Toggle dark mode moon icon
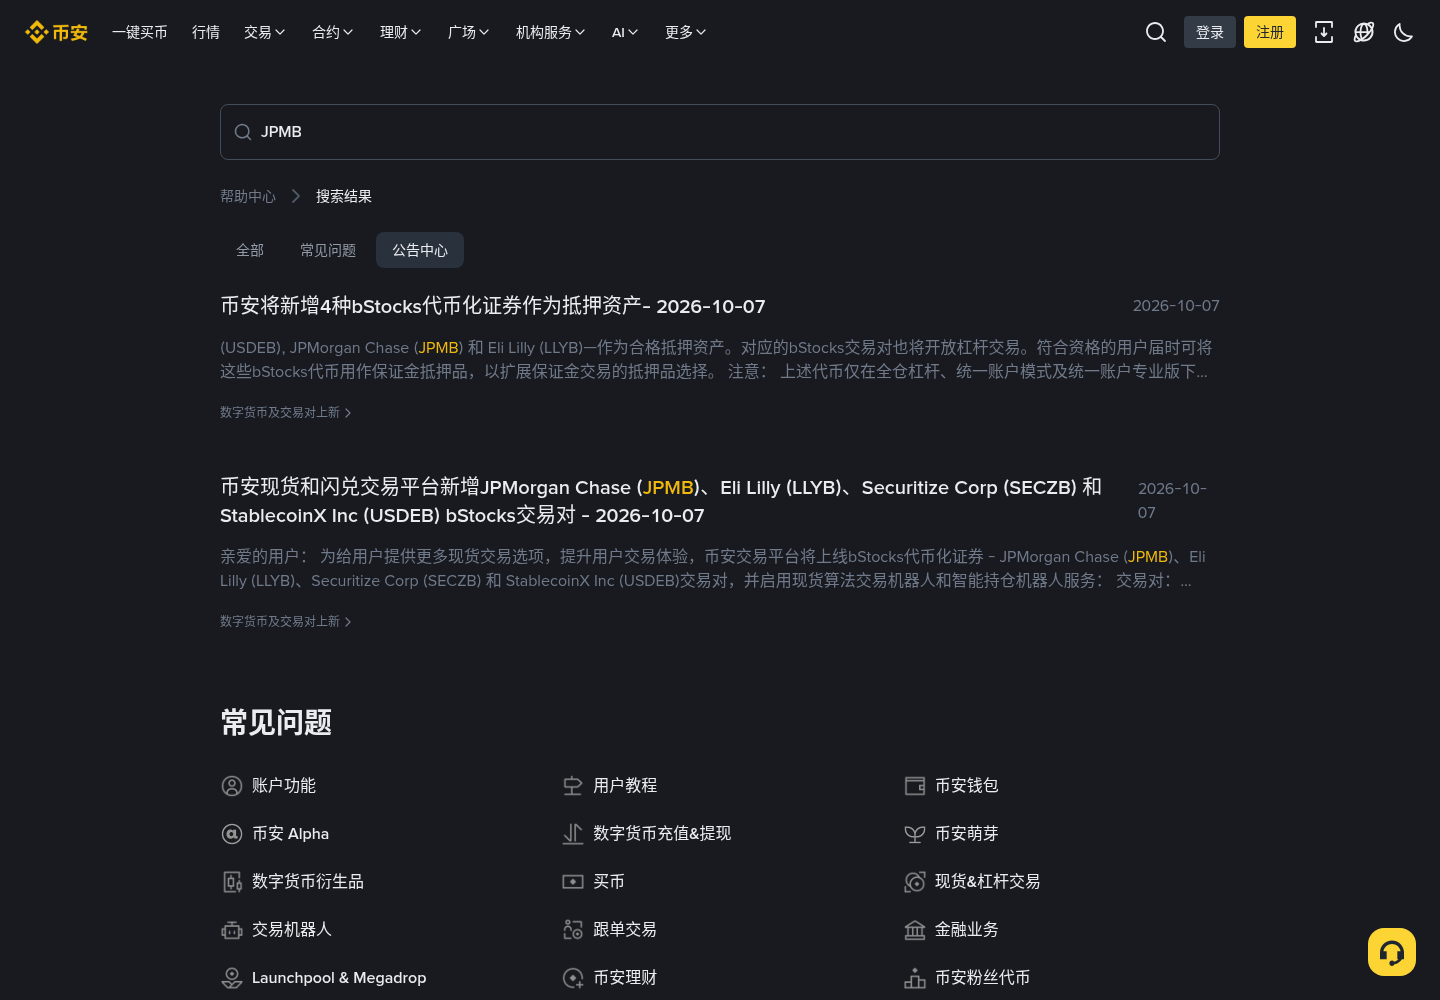This screenshot has height=1000, width=1440. 1404,32
